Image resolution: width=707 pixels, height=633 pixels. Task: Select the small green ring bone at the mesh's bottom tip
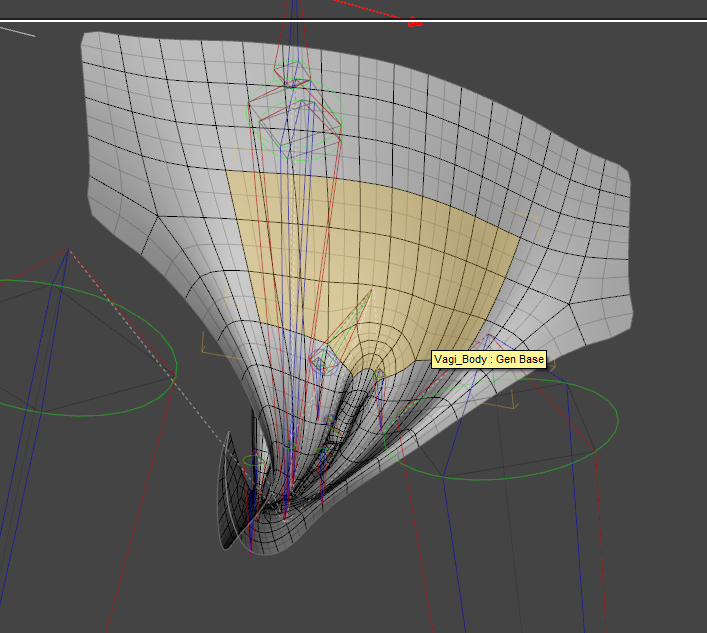tap(254, 460)
